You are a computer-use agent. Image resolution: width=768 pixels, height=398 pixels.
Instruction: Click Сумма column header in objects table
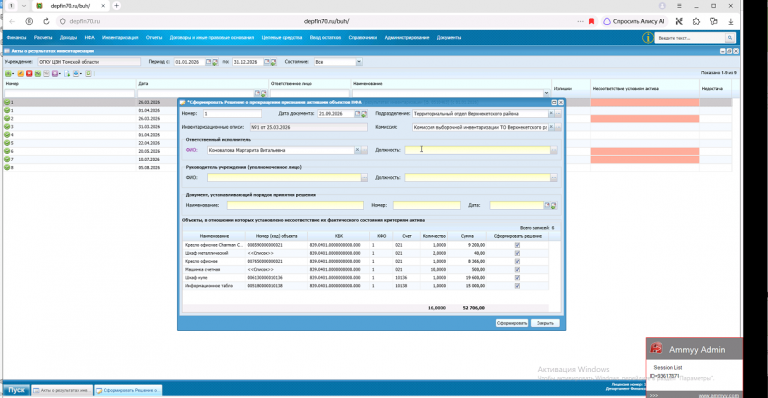click(x=467, y=236)
